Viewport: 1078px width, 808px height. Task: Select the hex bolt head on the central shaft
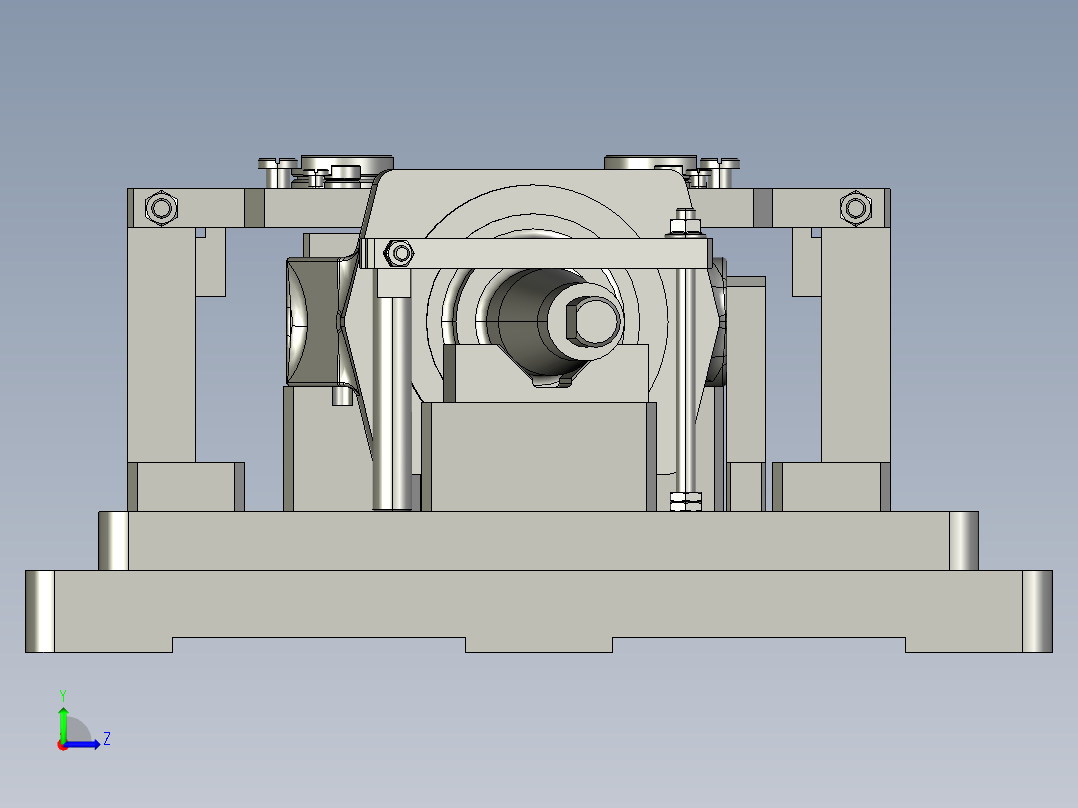coord(590,320)
